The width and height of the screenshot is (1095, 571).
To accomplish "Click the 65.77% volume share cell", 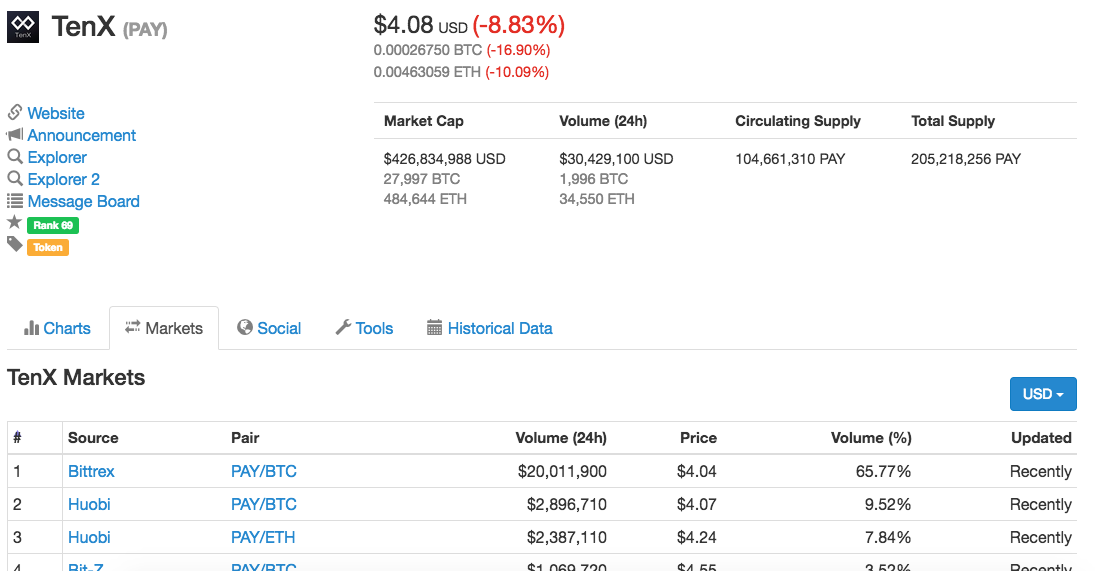I will point(883,471).
